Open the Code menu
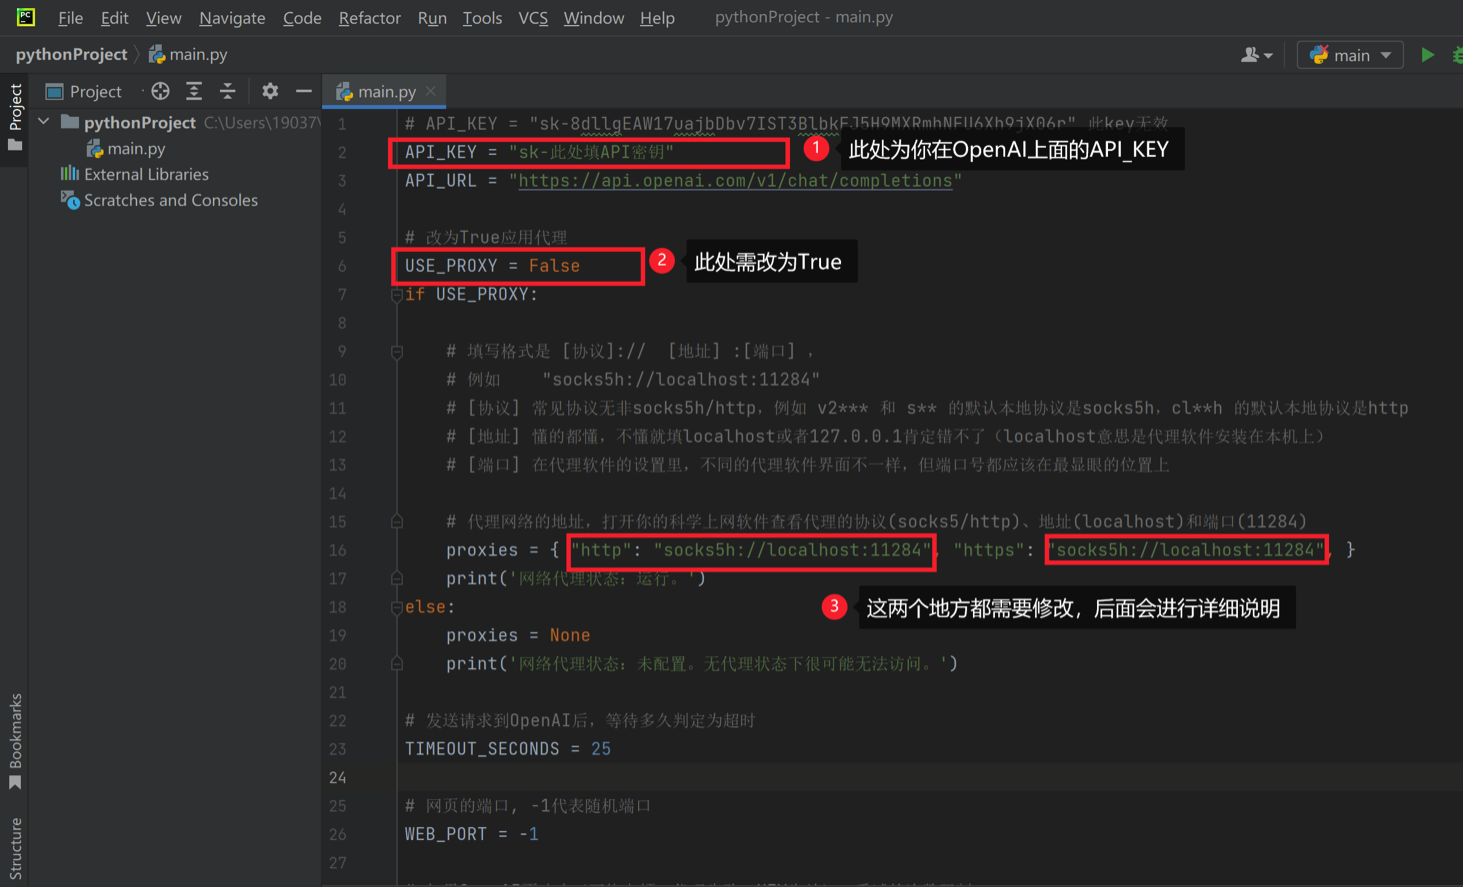The image size is (1463, 887). click(302, 18)
